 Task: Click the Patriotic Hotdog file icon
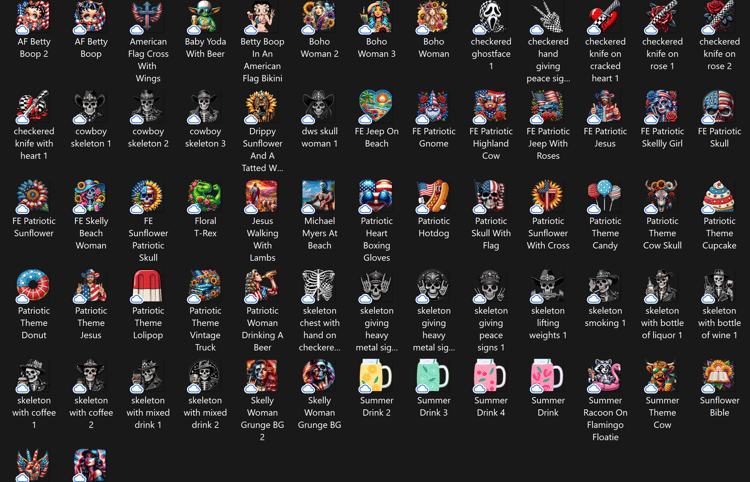(433, 196)
